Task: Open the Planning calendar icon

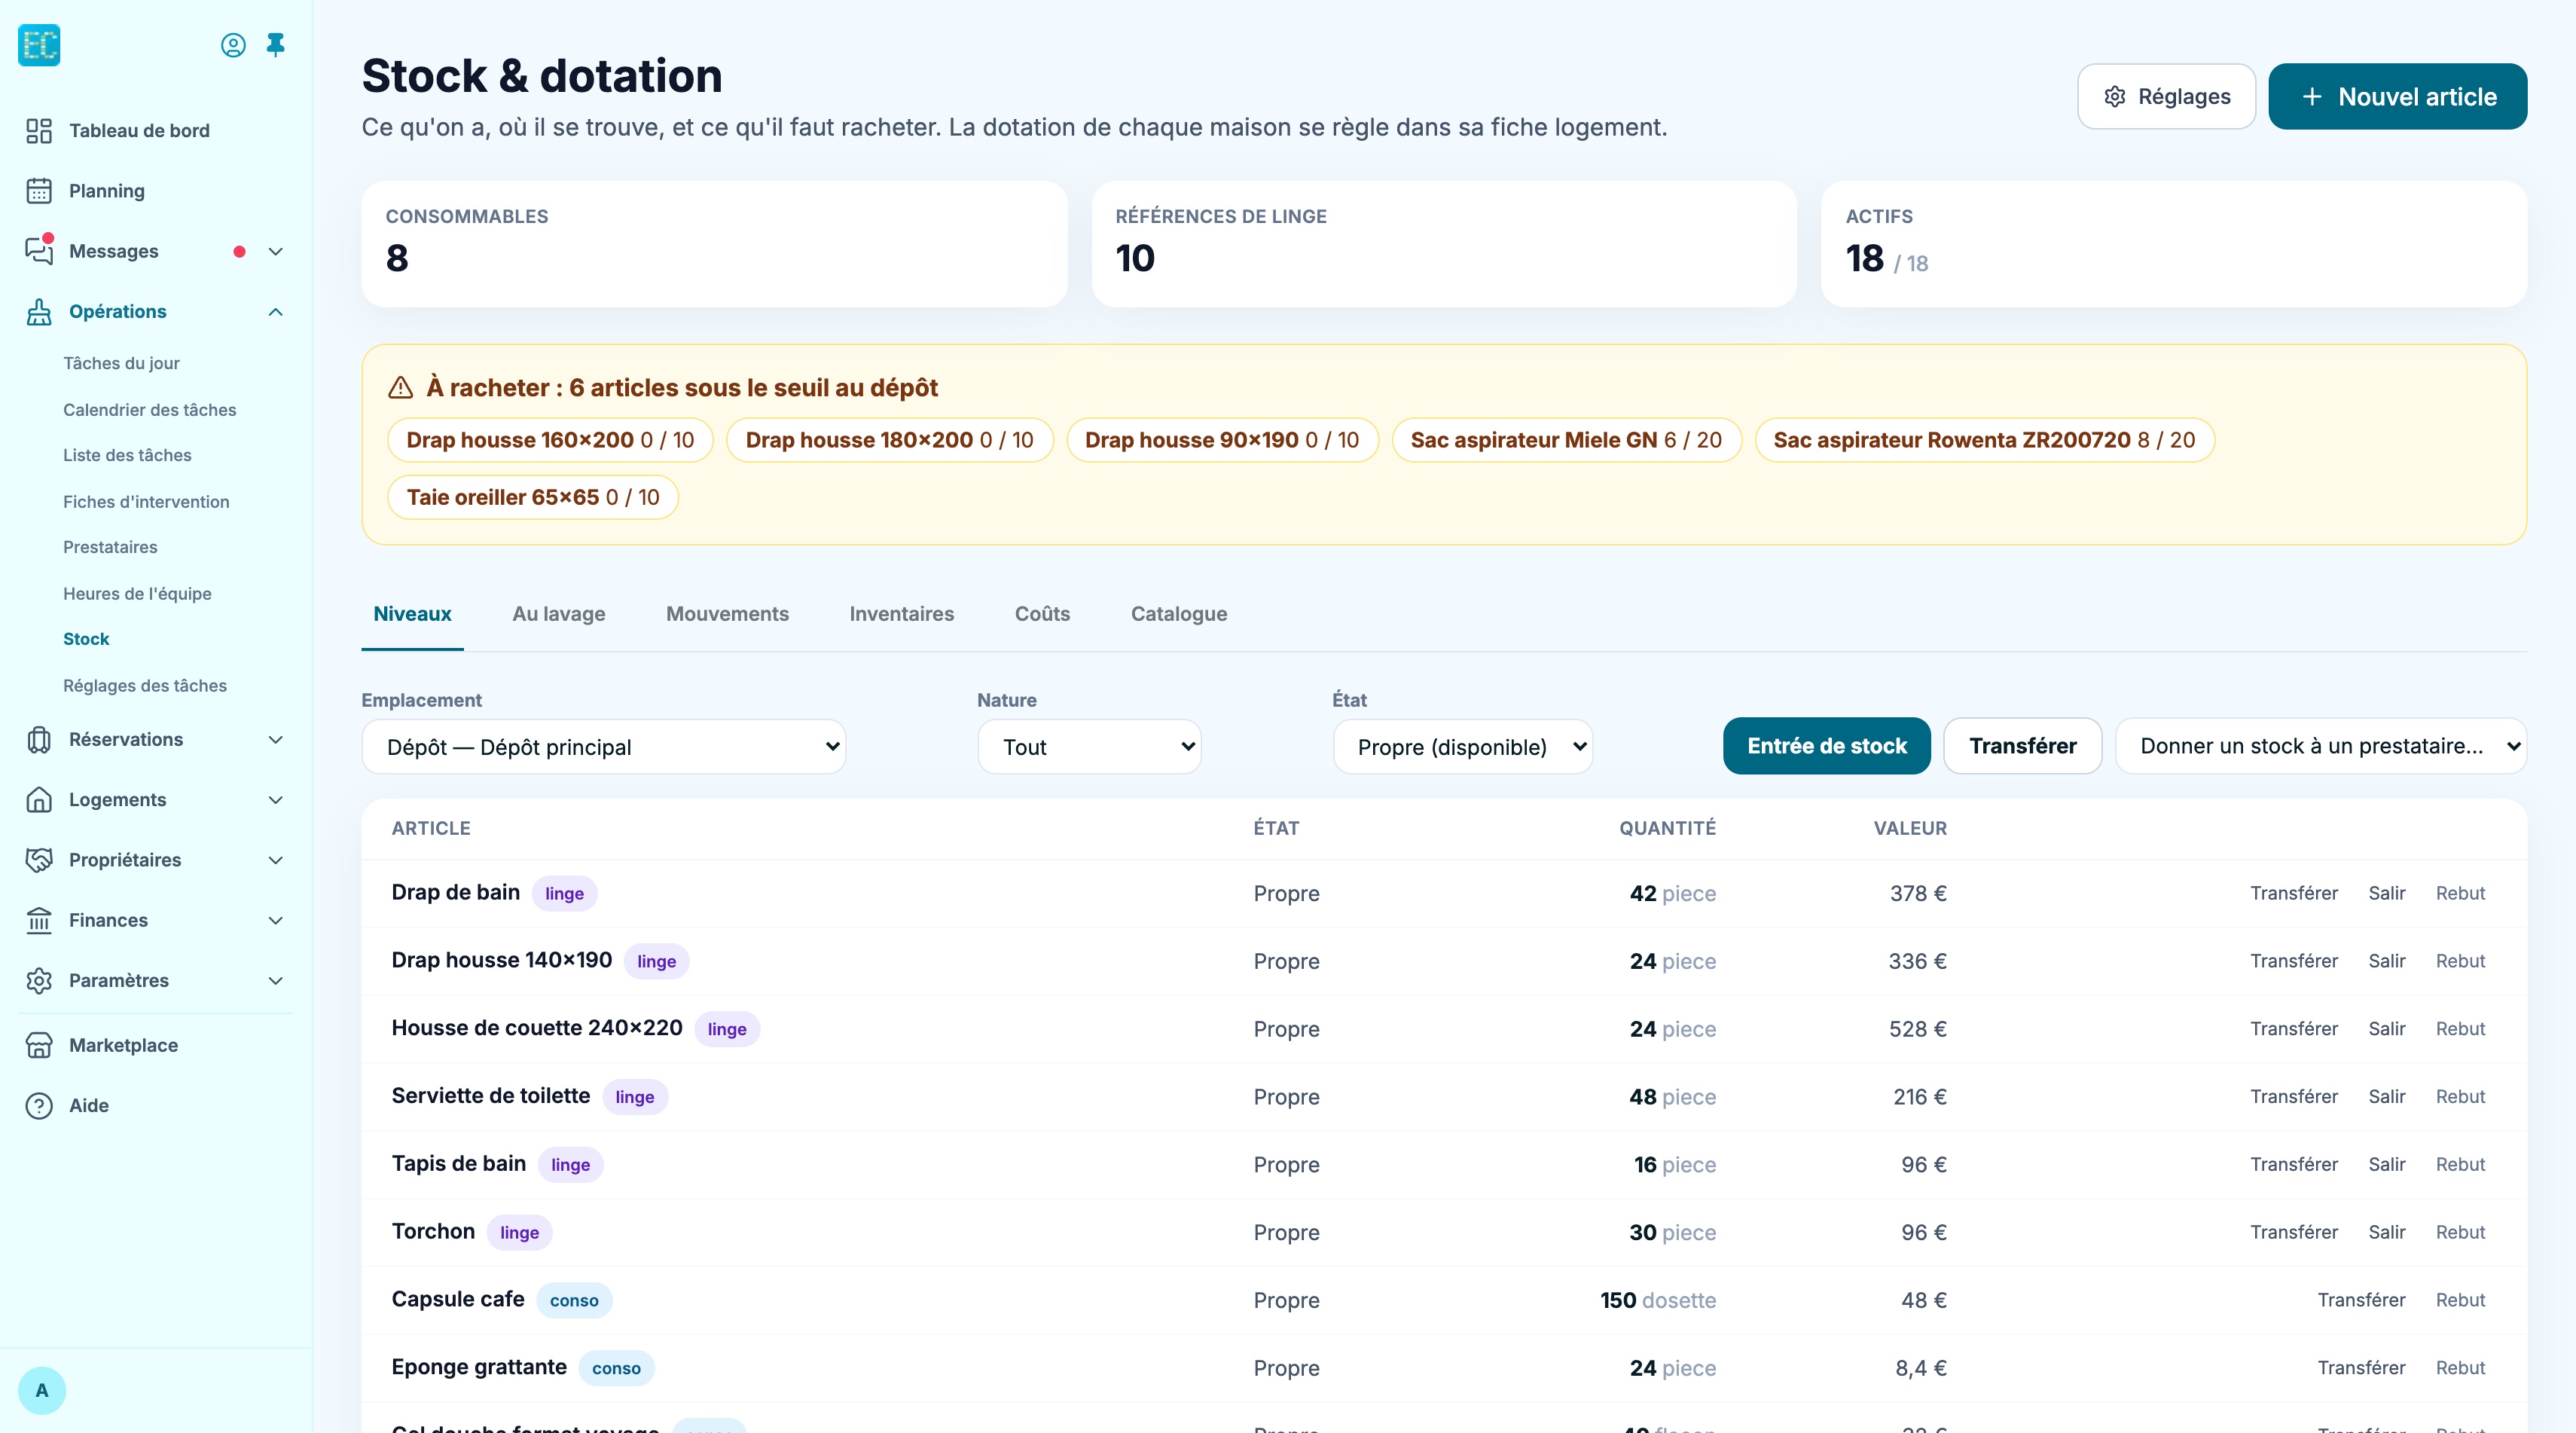Action: tap(39, 191)
